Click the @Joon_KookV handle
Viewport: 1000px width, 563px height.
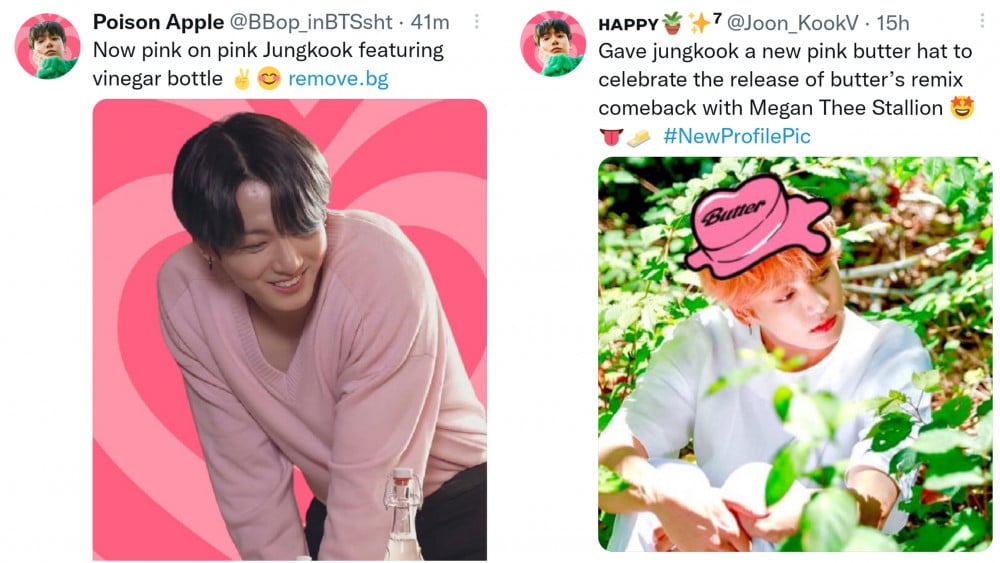click(793, 24)
